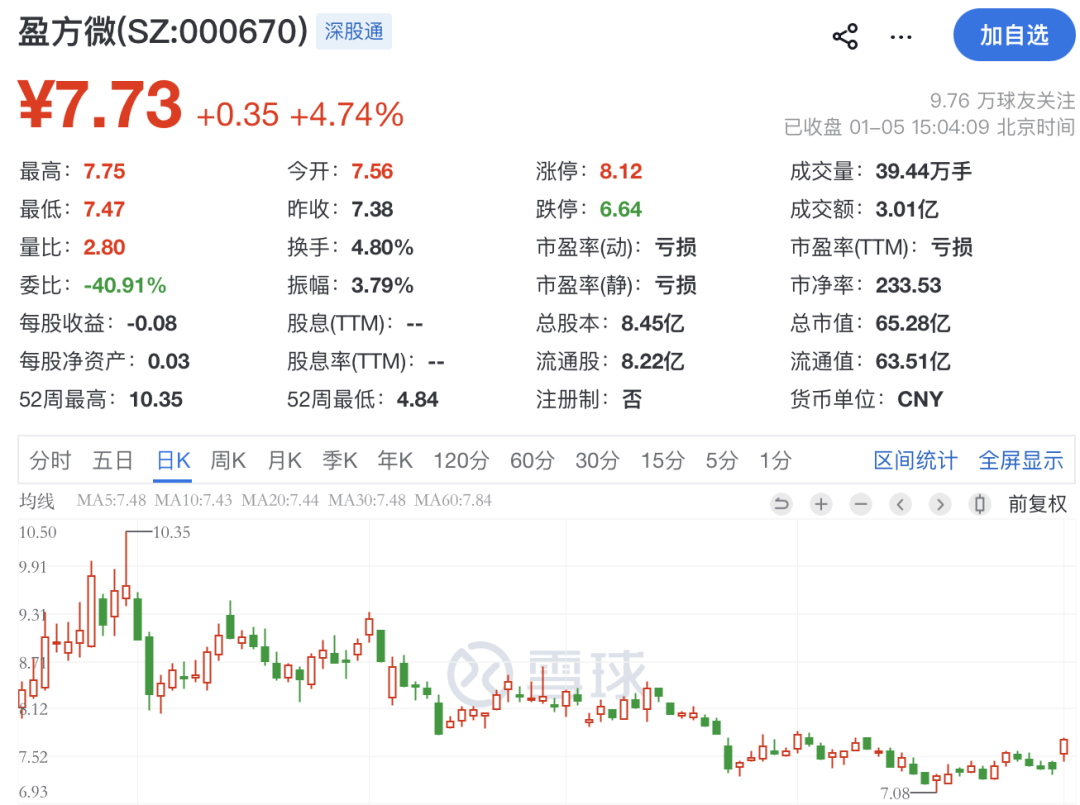The image size is (1080, 805).
Task: Open the three-dot more options menu
Action: click(901, 37)
